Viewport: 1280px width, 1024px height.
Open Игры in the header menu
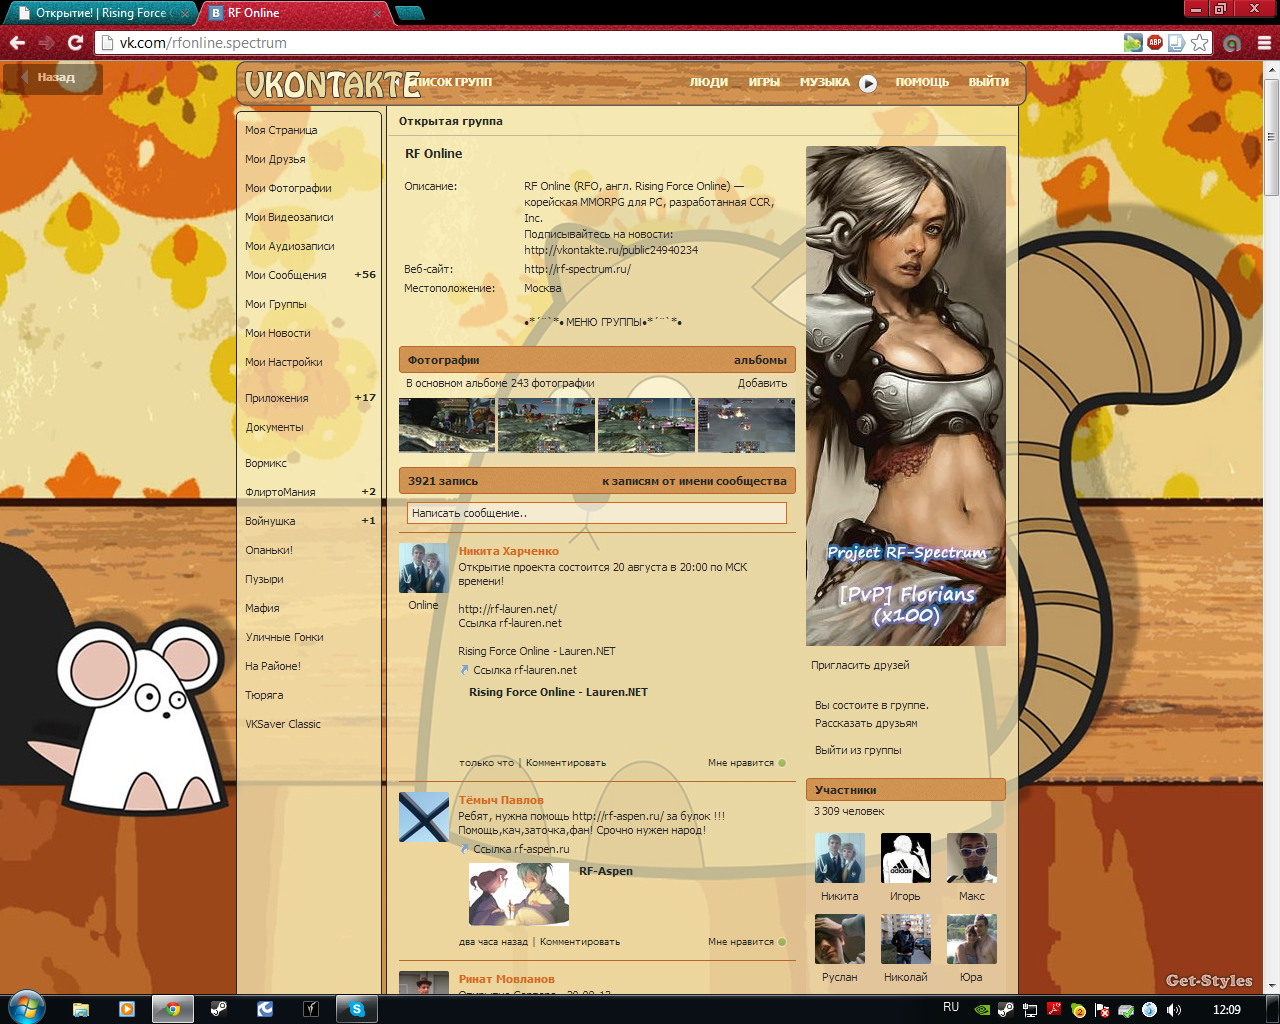[764, 82]
